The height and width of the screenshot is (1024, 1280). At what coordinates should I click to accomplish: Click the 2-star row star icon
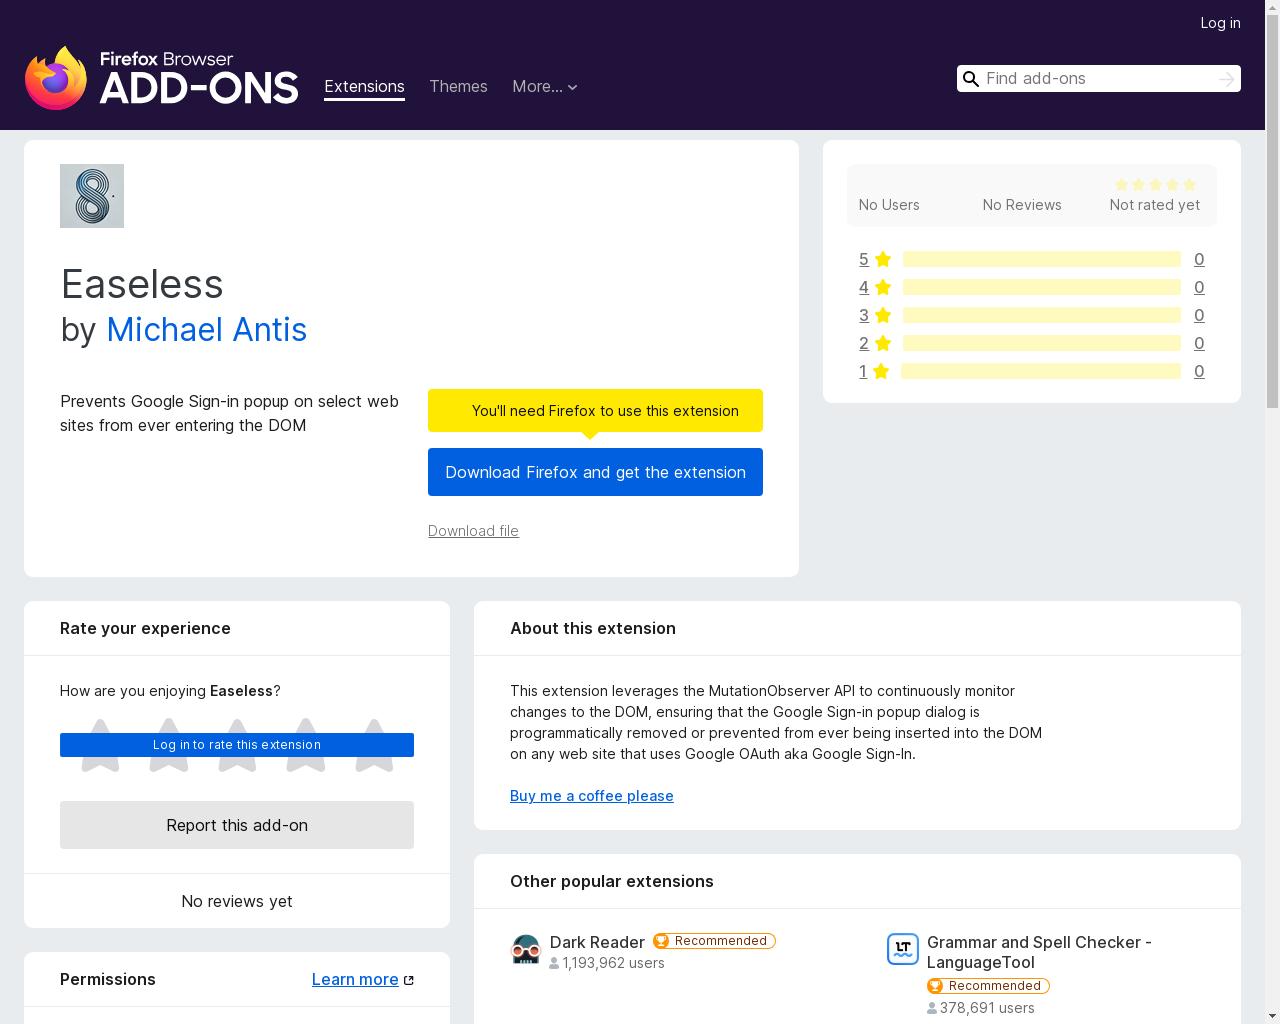882,343
